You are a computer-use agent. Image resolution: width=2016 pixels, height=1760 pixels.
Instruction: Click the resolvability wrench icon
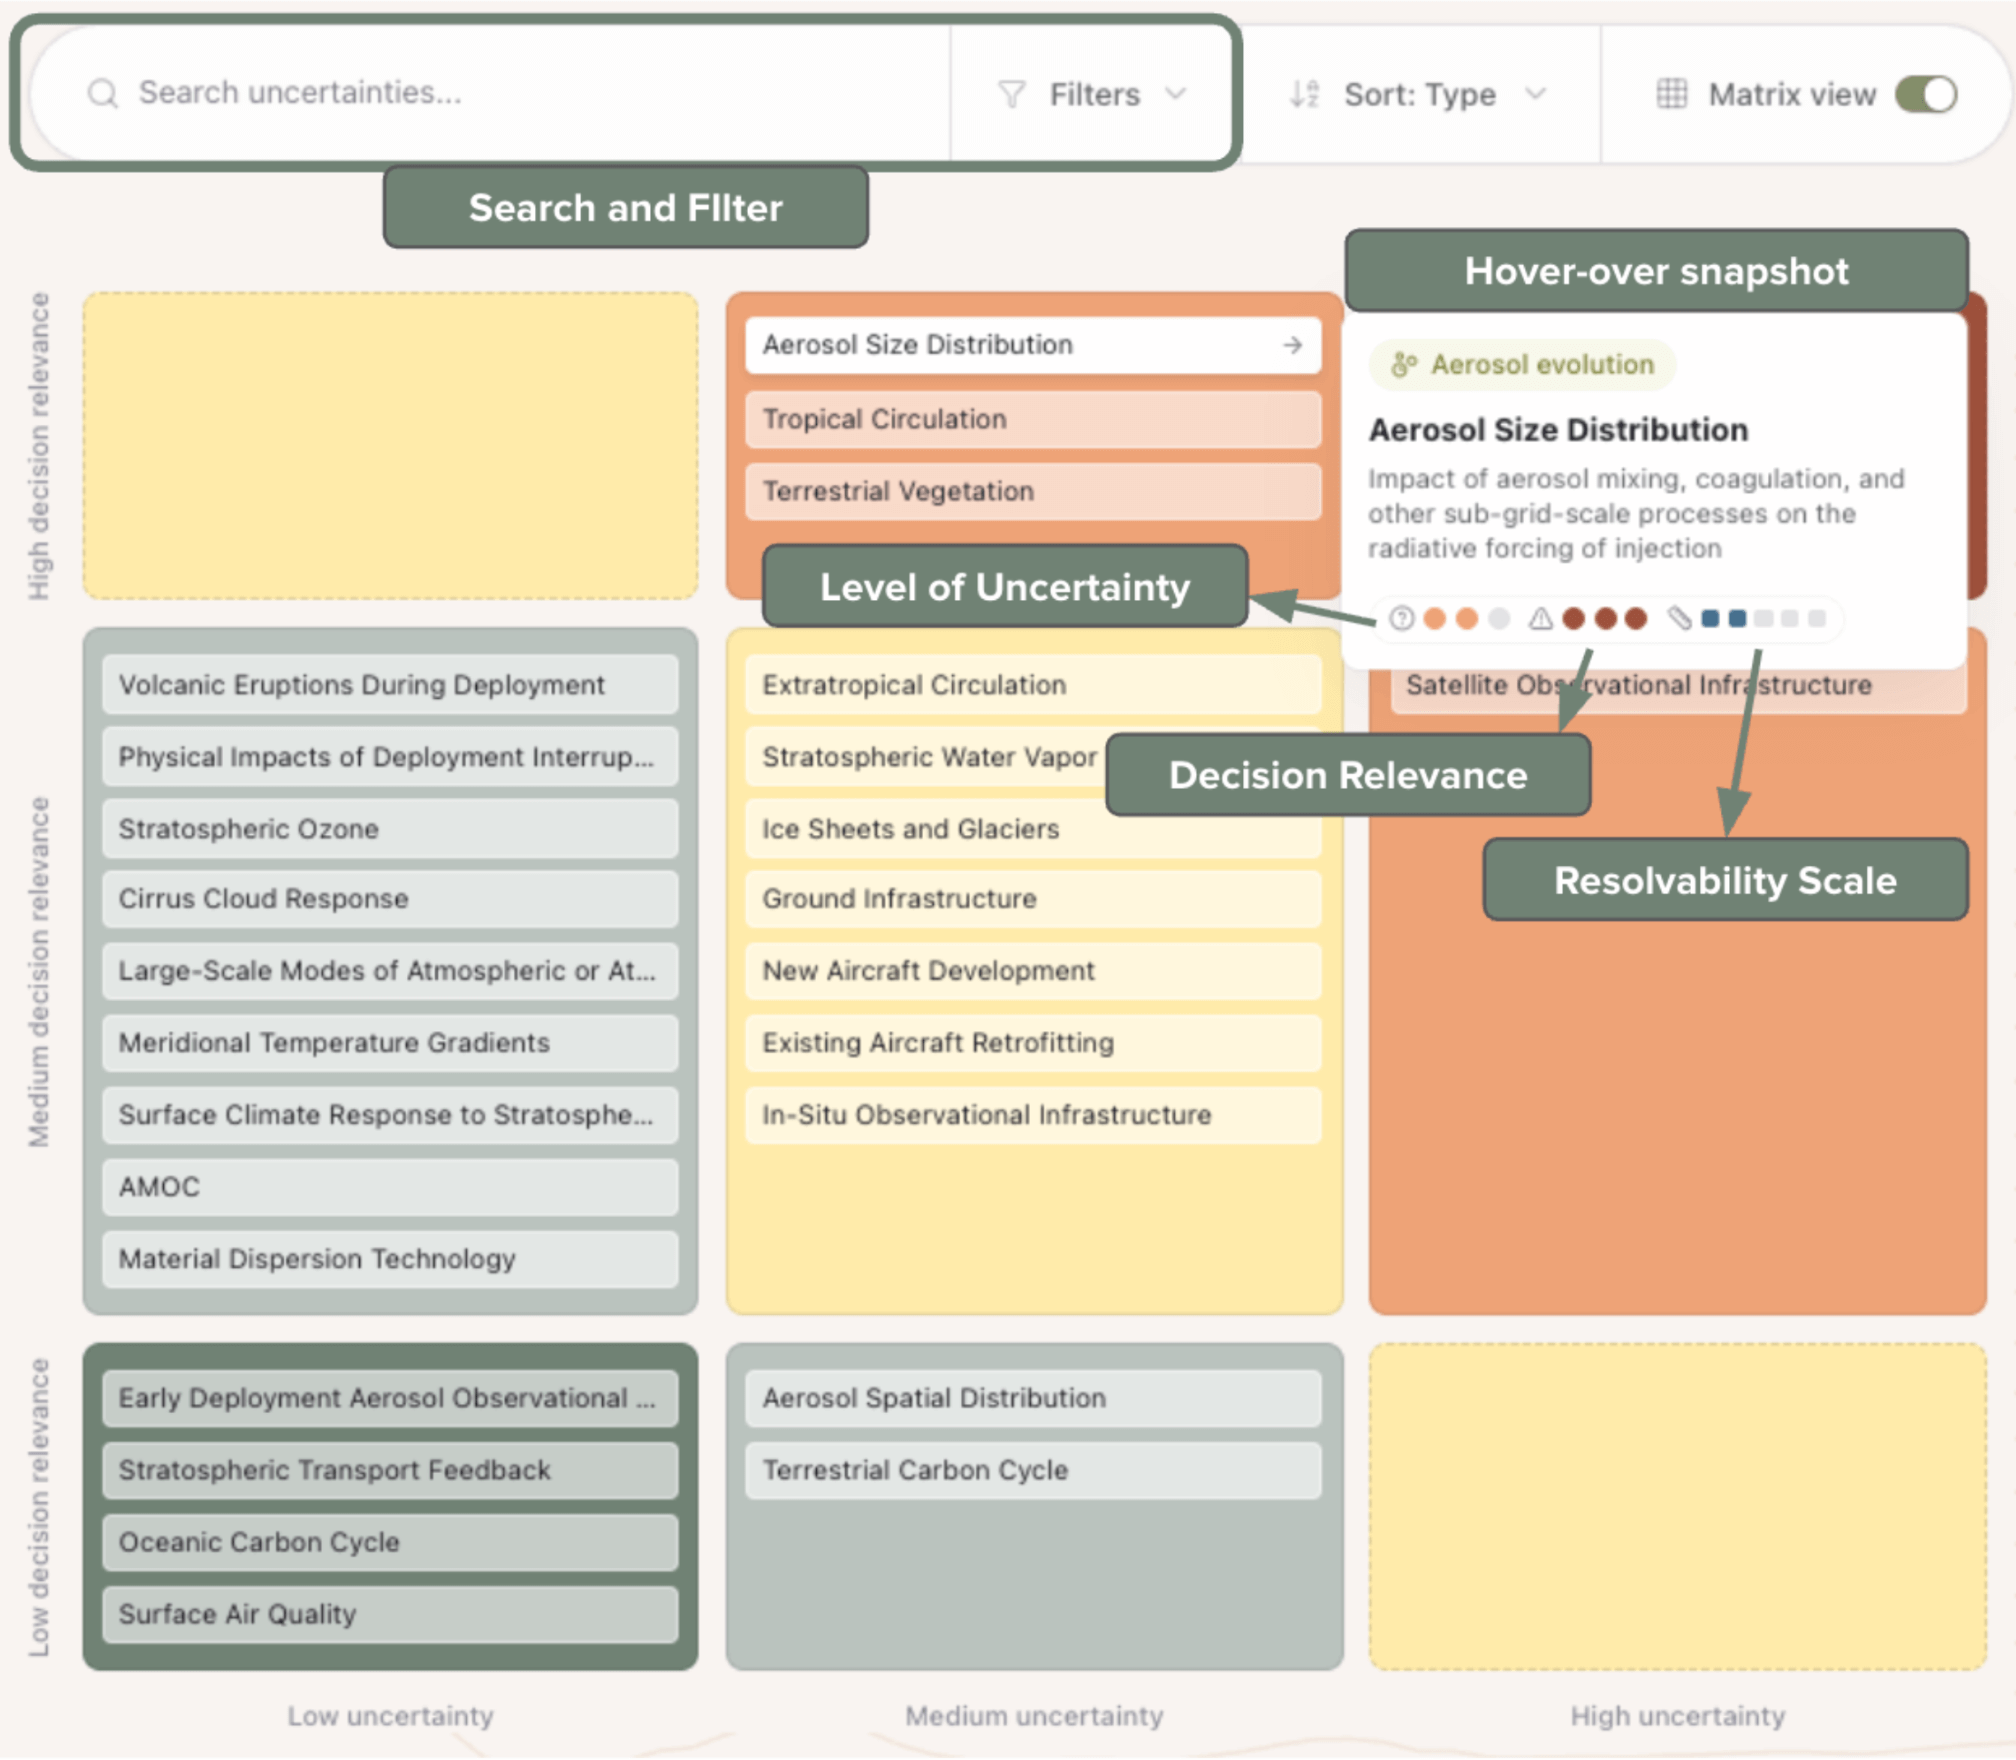pyautogui.click(x=1679, y=619)
